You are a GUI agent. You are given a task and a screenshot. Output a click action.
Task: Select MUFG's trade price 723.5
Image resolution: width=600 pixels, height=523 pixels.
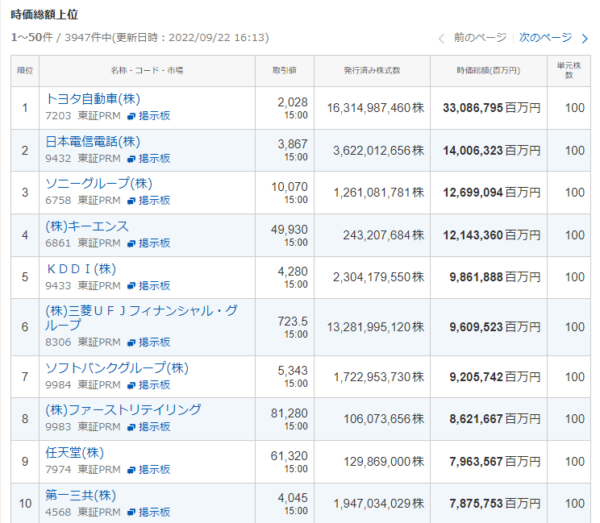click(x=293, y=321)
